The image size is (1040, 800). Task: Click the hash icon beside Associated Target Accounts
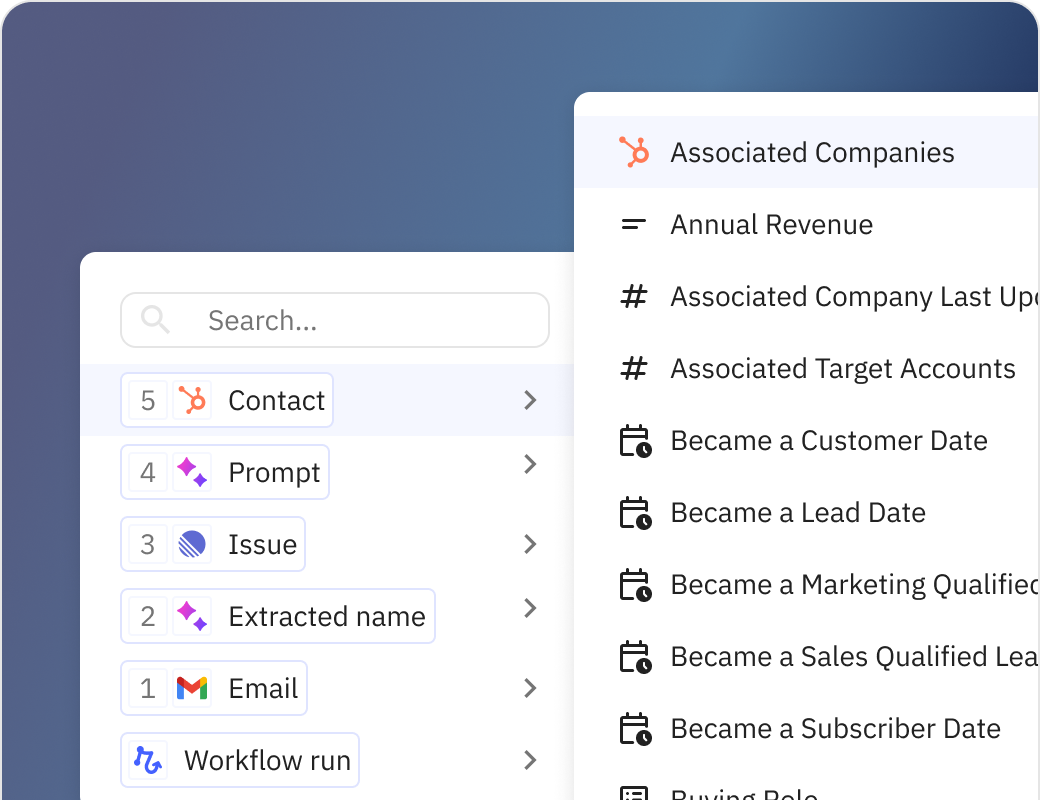pyautogui.click(x=634, y=368)
